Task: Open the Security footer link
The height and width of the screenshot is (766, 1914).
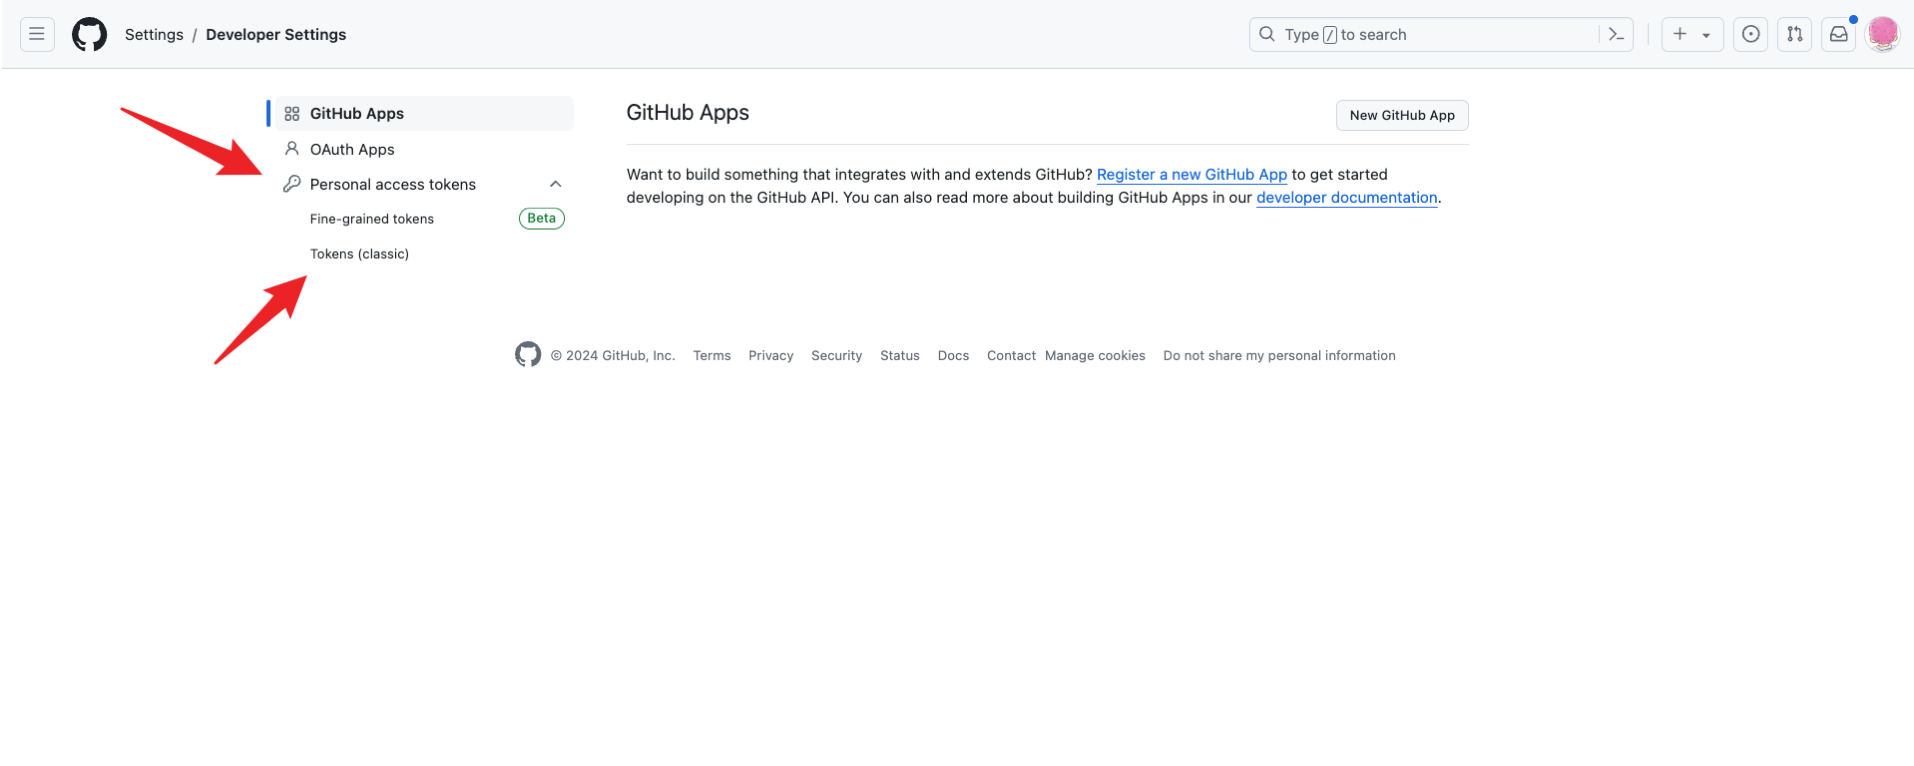Action: [837, 355]
